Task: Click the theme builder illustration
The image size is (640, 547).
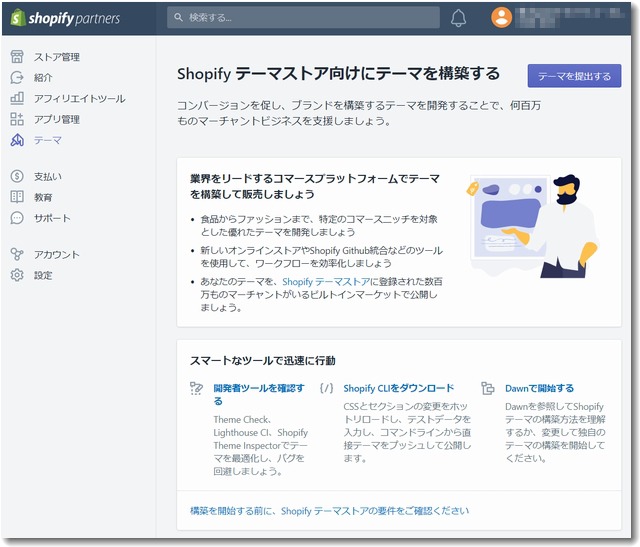Action: (x=532, y=227)
